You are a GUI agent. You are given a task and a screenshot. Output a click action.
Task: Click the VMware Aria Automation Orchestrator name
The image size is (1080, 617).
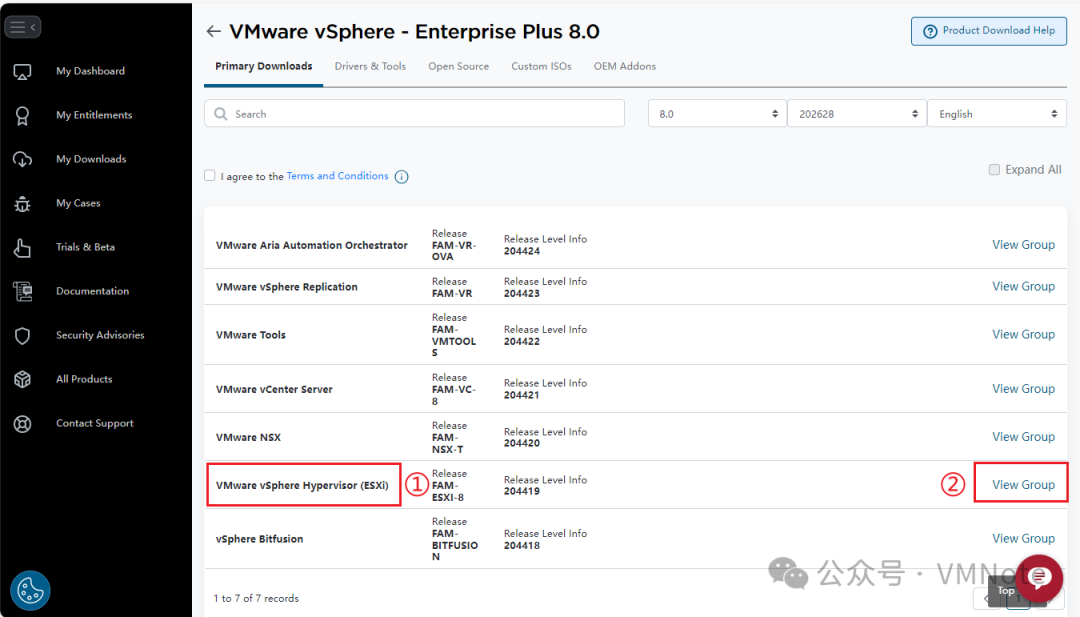point(311,245)
